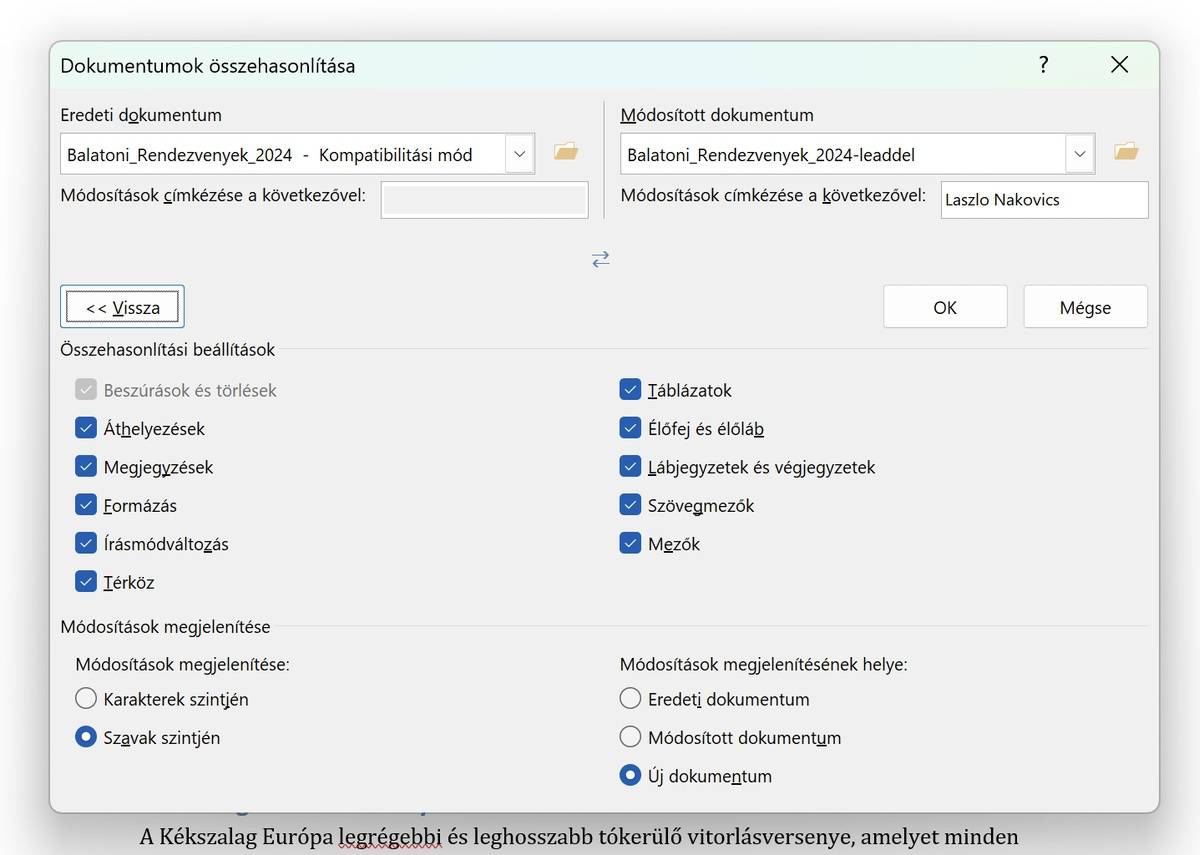The height and width of the screenshot is (855, 1200).
Task: Toggle the Megjegyzések checkbox
Action: click(x=85, y=467)
